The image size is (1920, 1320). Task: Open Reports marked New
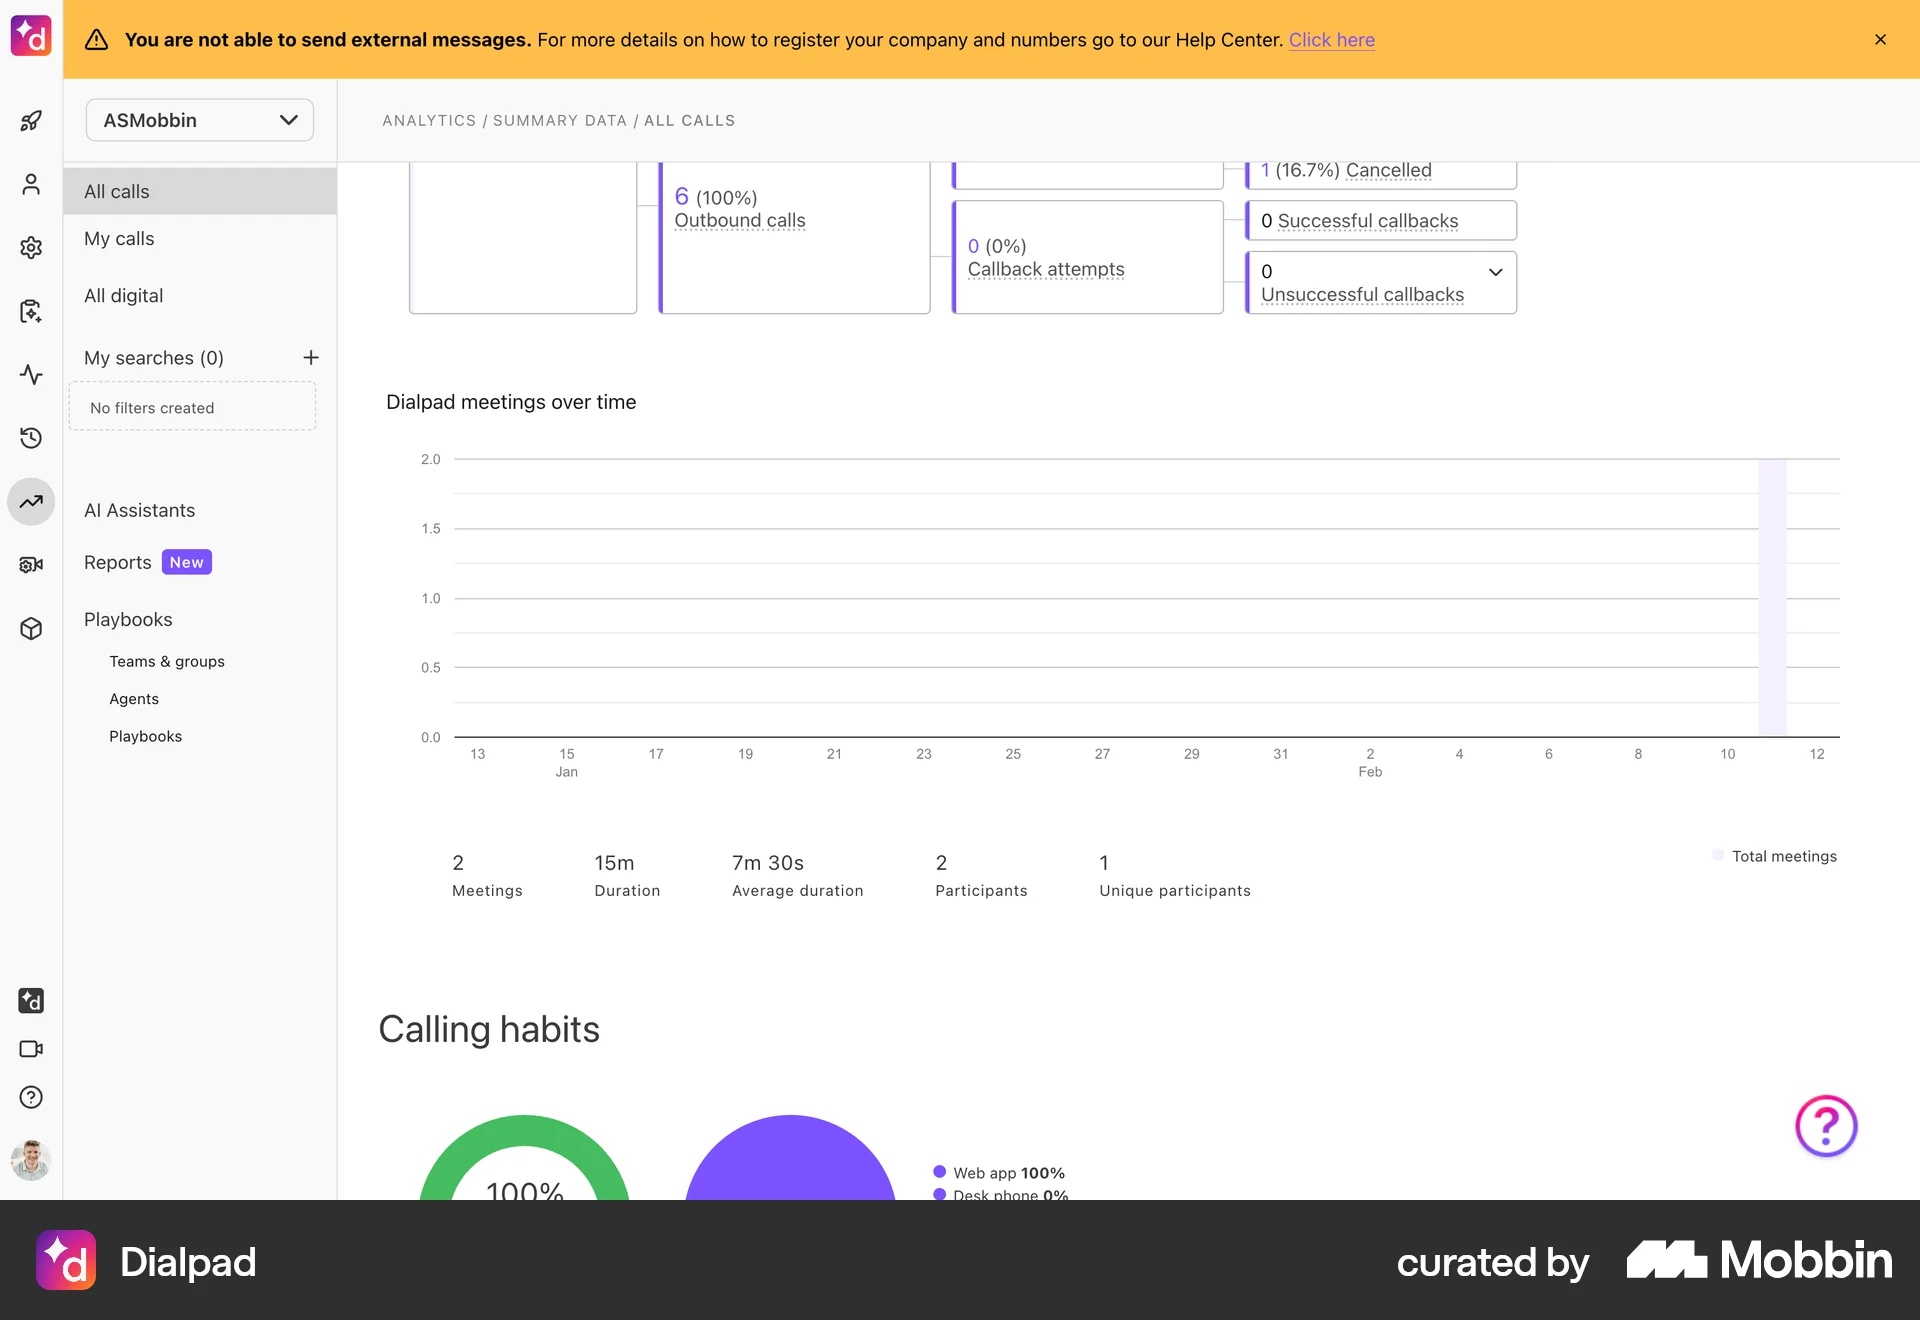coord(117,562)
